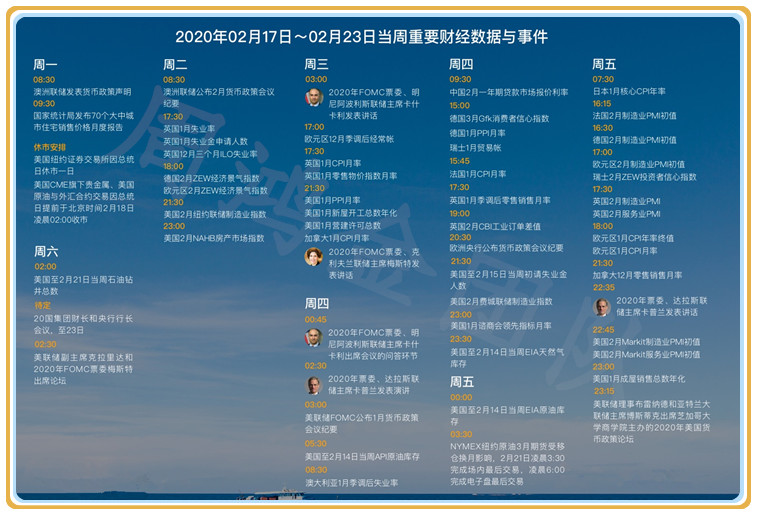
Task: Open the 加拿大12月零售销售月率 entry
Action: pos(637,275)
